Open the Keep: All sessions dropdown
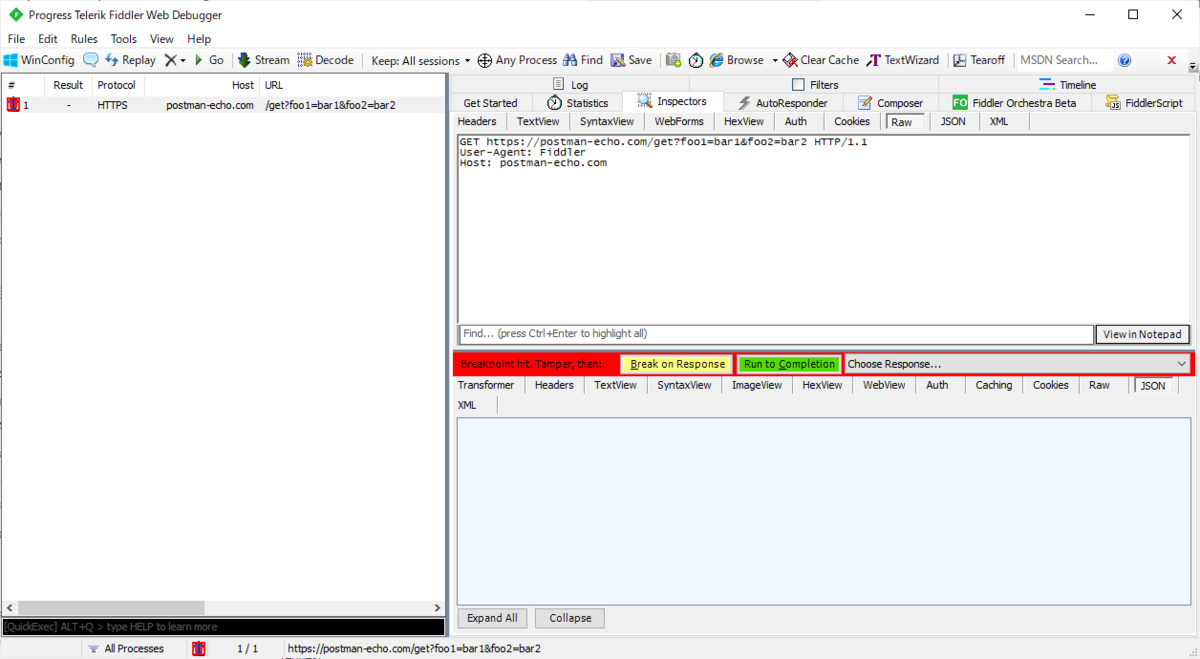The width and height of the screenshot is (1200, 659). 420,60
